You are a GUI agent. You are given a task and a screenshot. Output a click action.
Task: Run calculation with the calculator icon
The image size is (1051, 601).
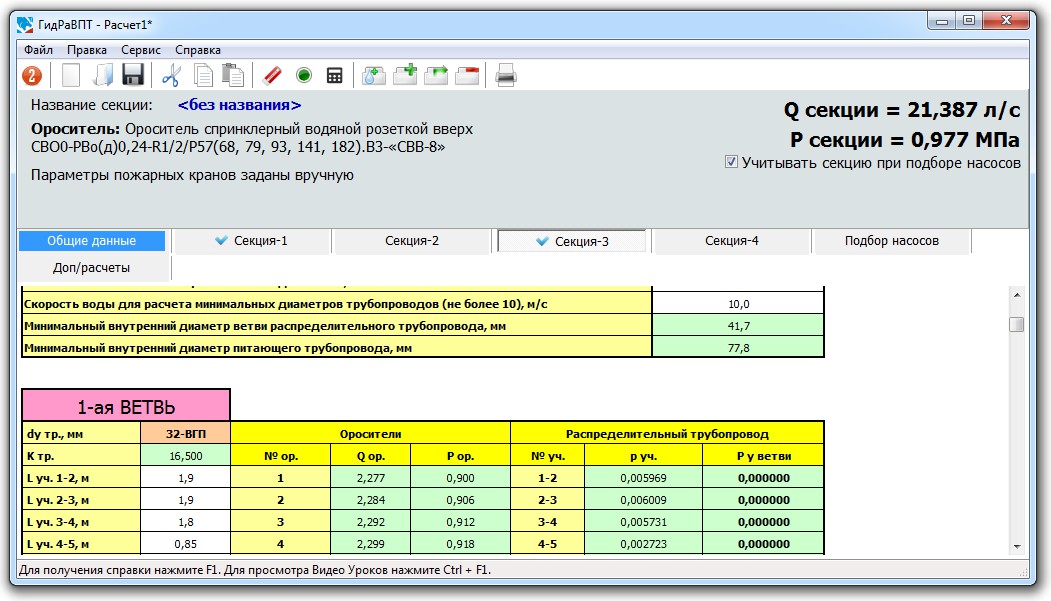click(335, 75)
